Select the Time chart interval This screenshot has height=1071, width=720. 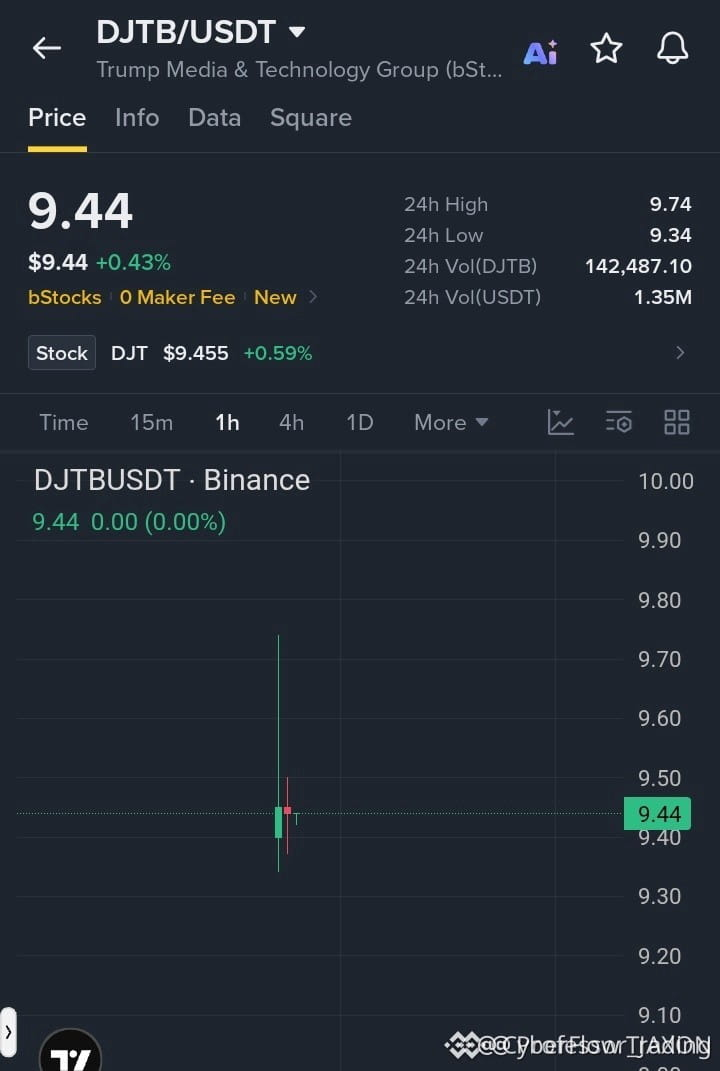pos(64,422)
